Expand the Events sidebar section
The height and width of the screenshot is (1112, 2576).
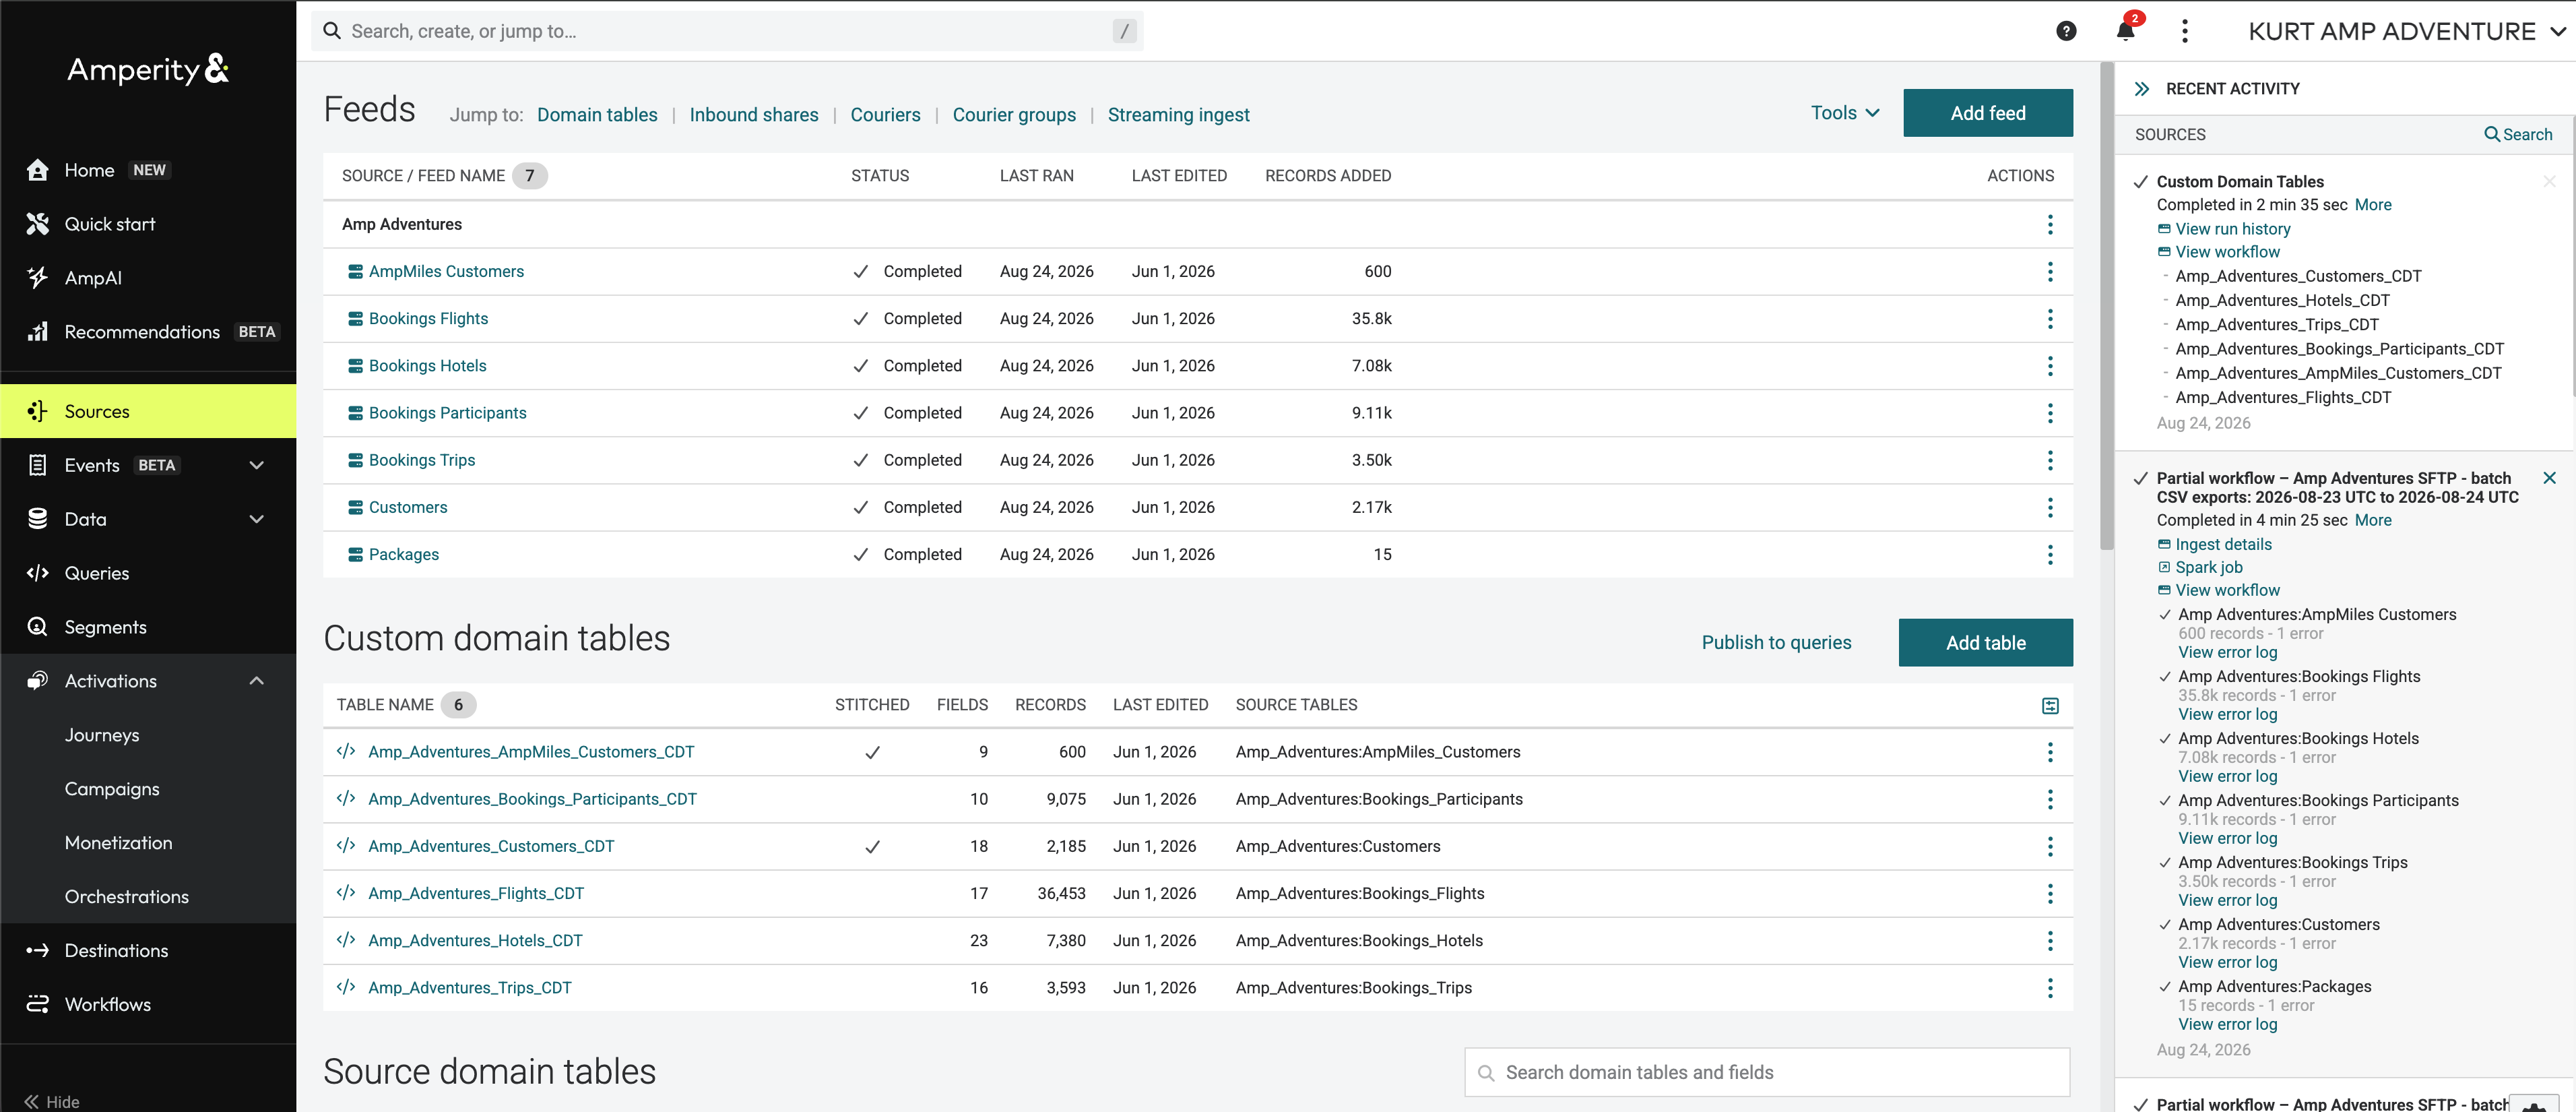[256, 465]
